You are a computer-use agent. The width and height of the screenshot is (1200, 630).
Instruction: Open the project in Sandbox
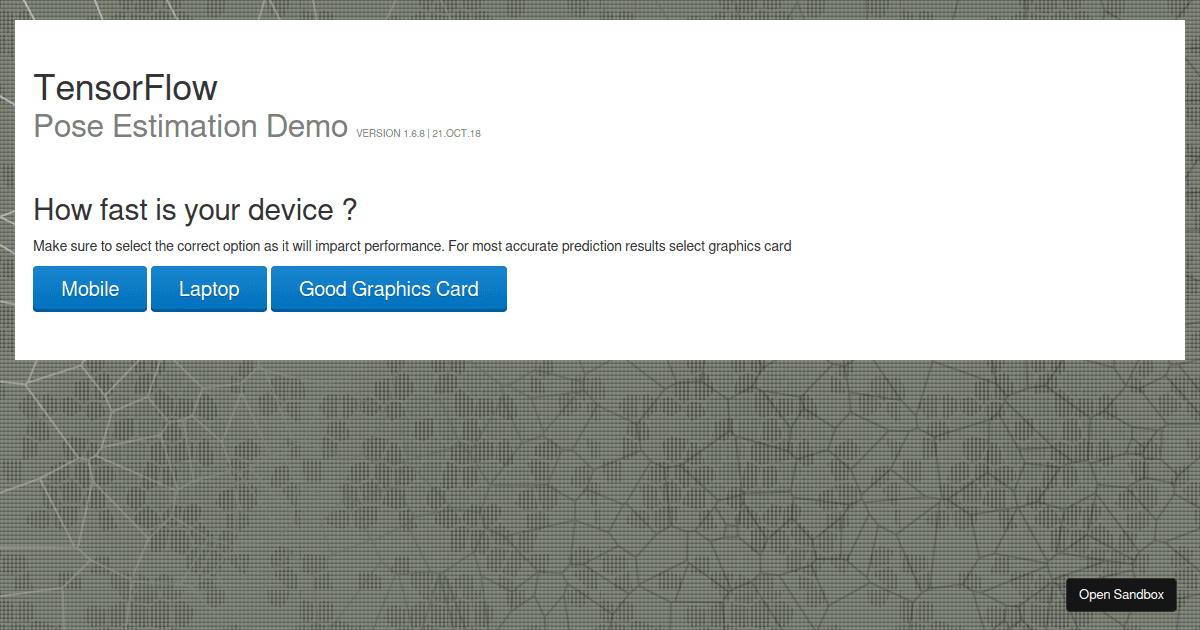tap(1121, 594)
